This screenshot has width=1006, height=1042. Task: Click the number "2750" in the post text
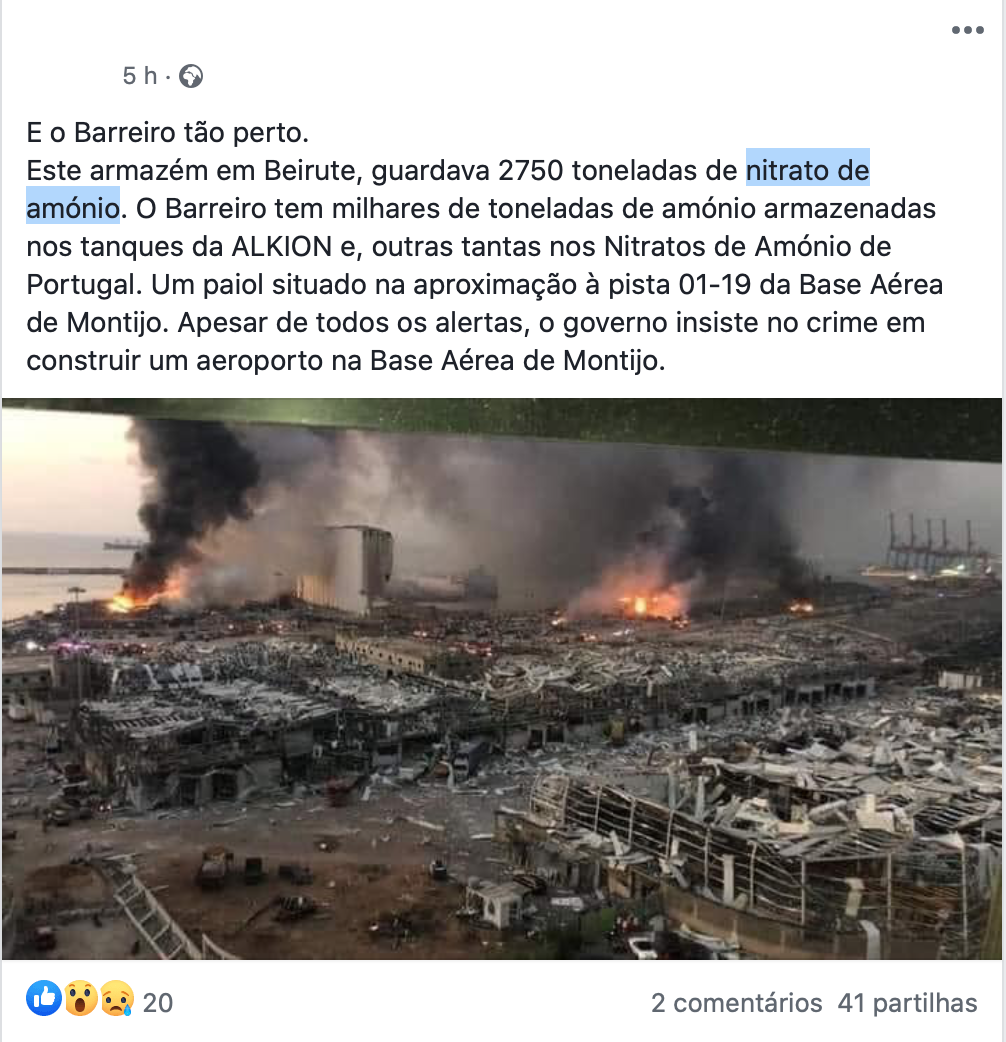click(x=531, y=171)
